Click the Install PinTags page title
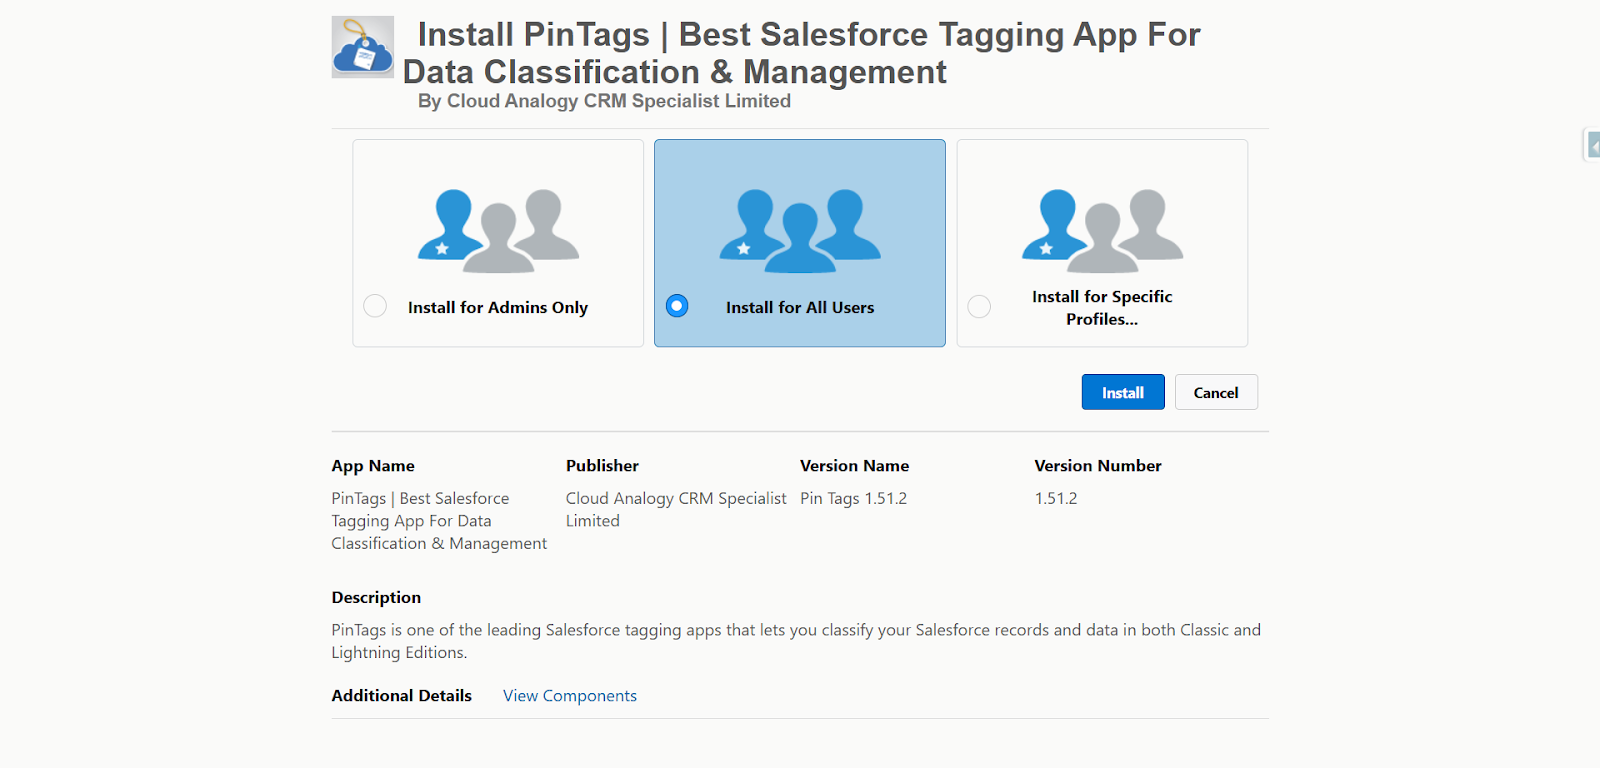Viewport: 1600px width, 768px height. [x=800, y=53]
